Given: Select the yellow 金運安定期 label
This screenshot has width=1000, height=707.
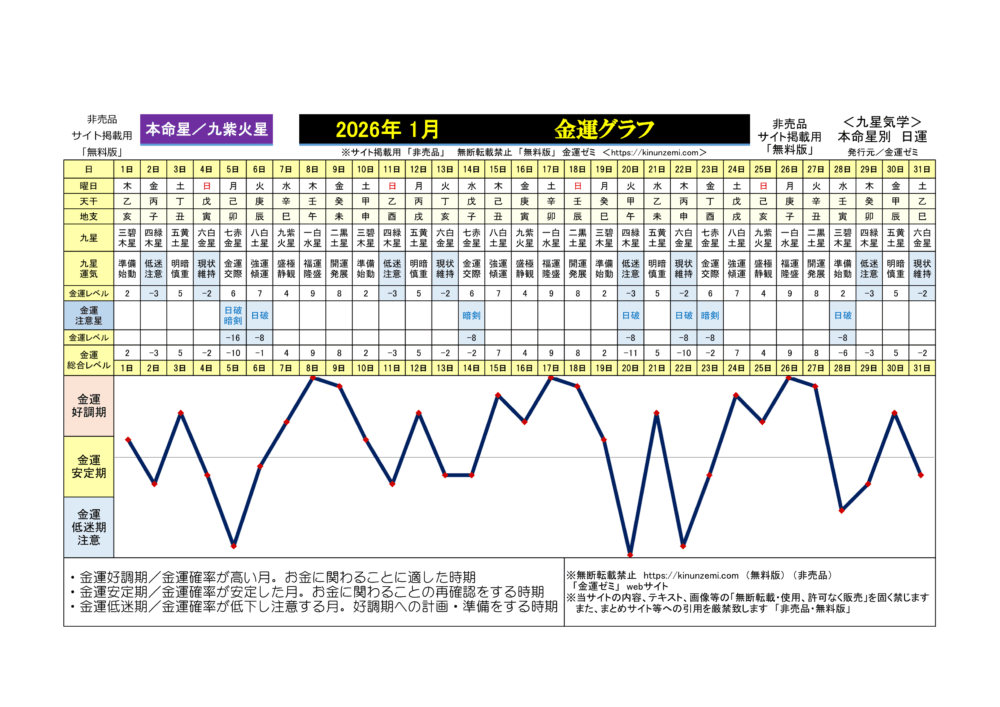Looking at the screenshot, I should pyautogui.click(x=89, y=466).
